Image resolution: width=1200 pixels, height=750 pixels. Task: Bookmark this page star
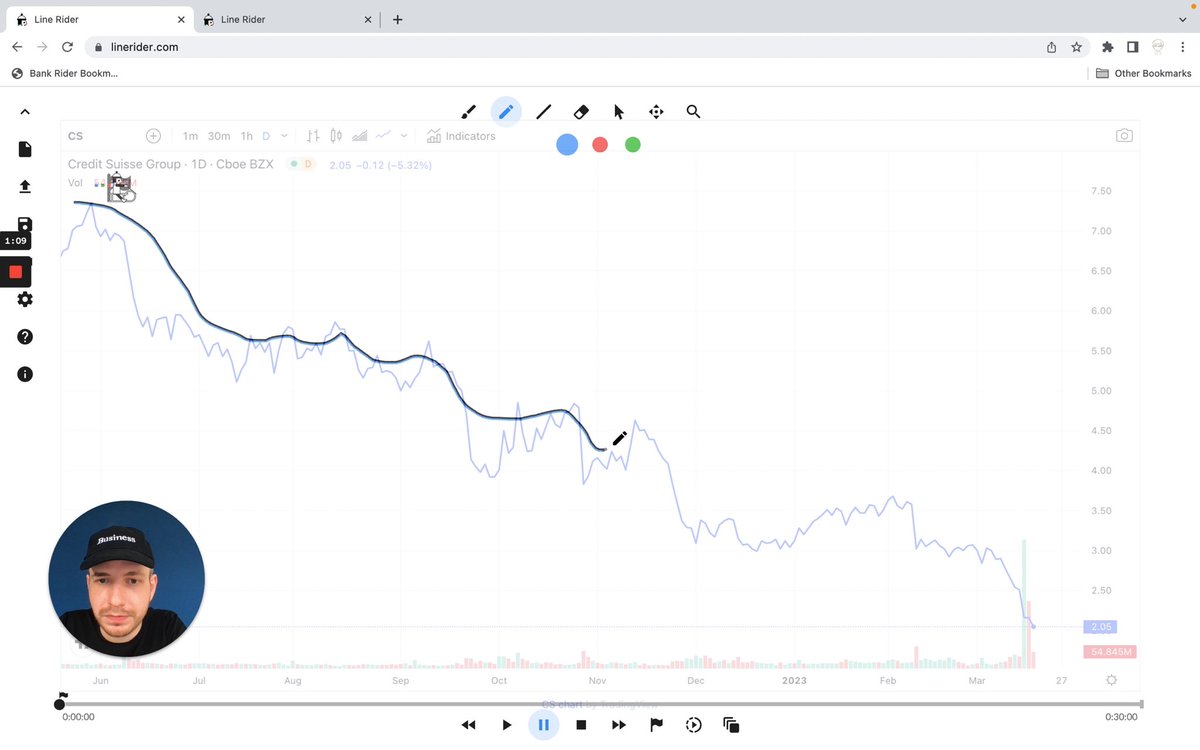click(x=1076, y=47)
